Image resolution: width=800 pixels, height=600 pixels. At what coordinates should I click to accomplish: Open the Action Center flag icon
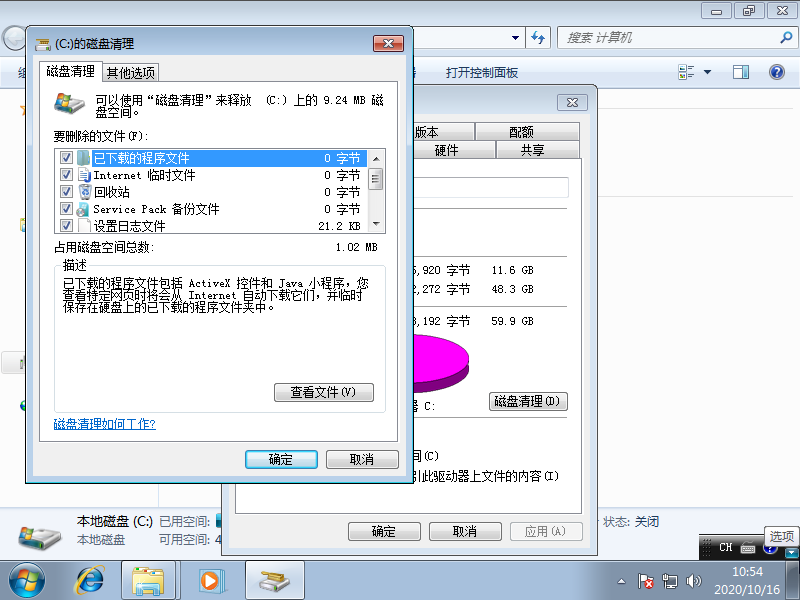point(647,580)
